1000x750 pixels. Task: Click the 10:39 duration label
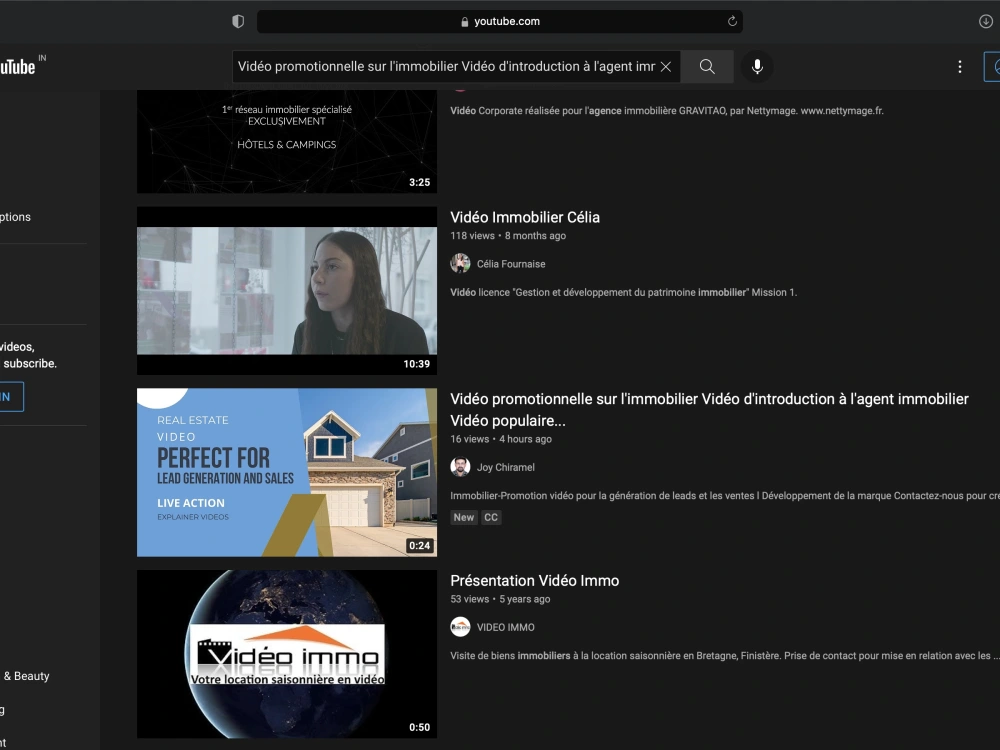[x=416, y=364]
